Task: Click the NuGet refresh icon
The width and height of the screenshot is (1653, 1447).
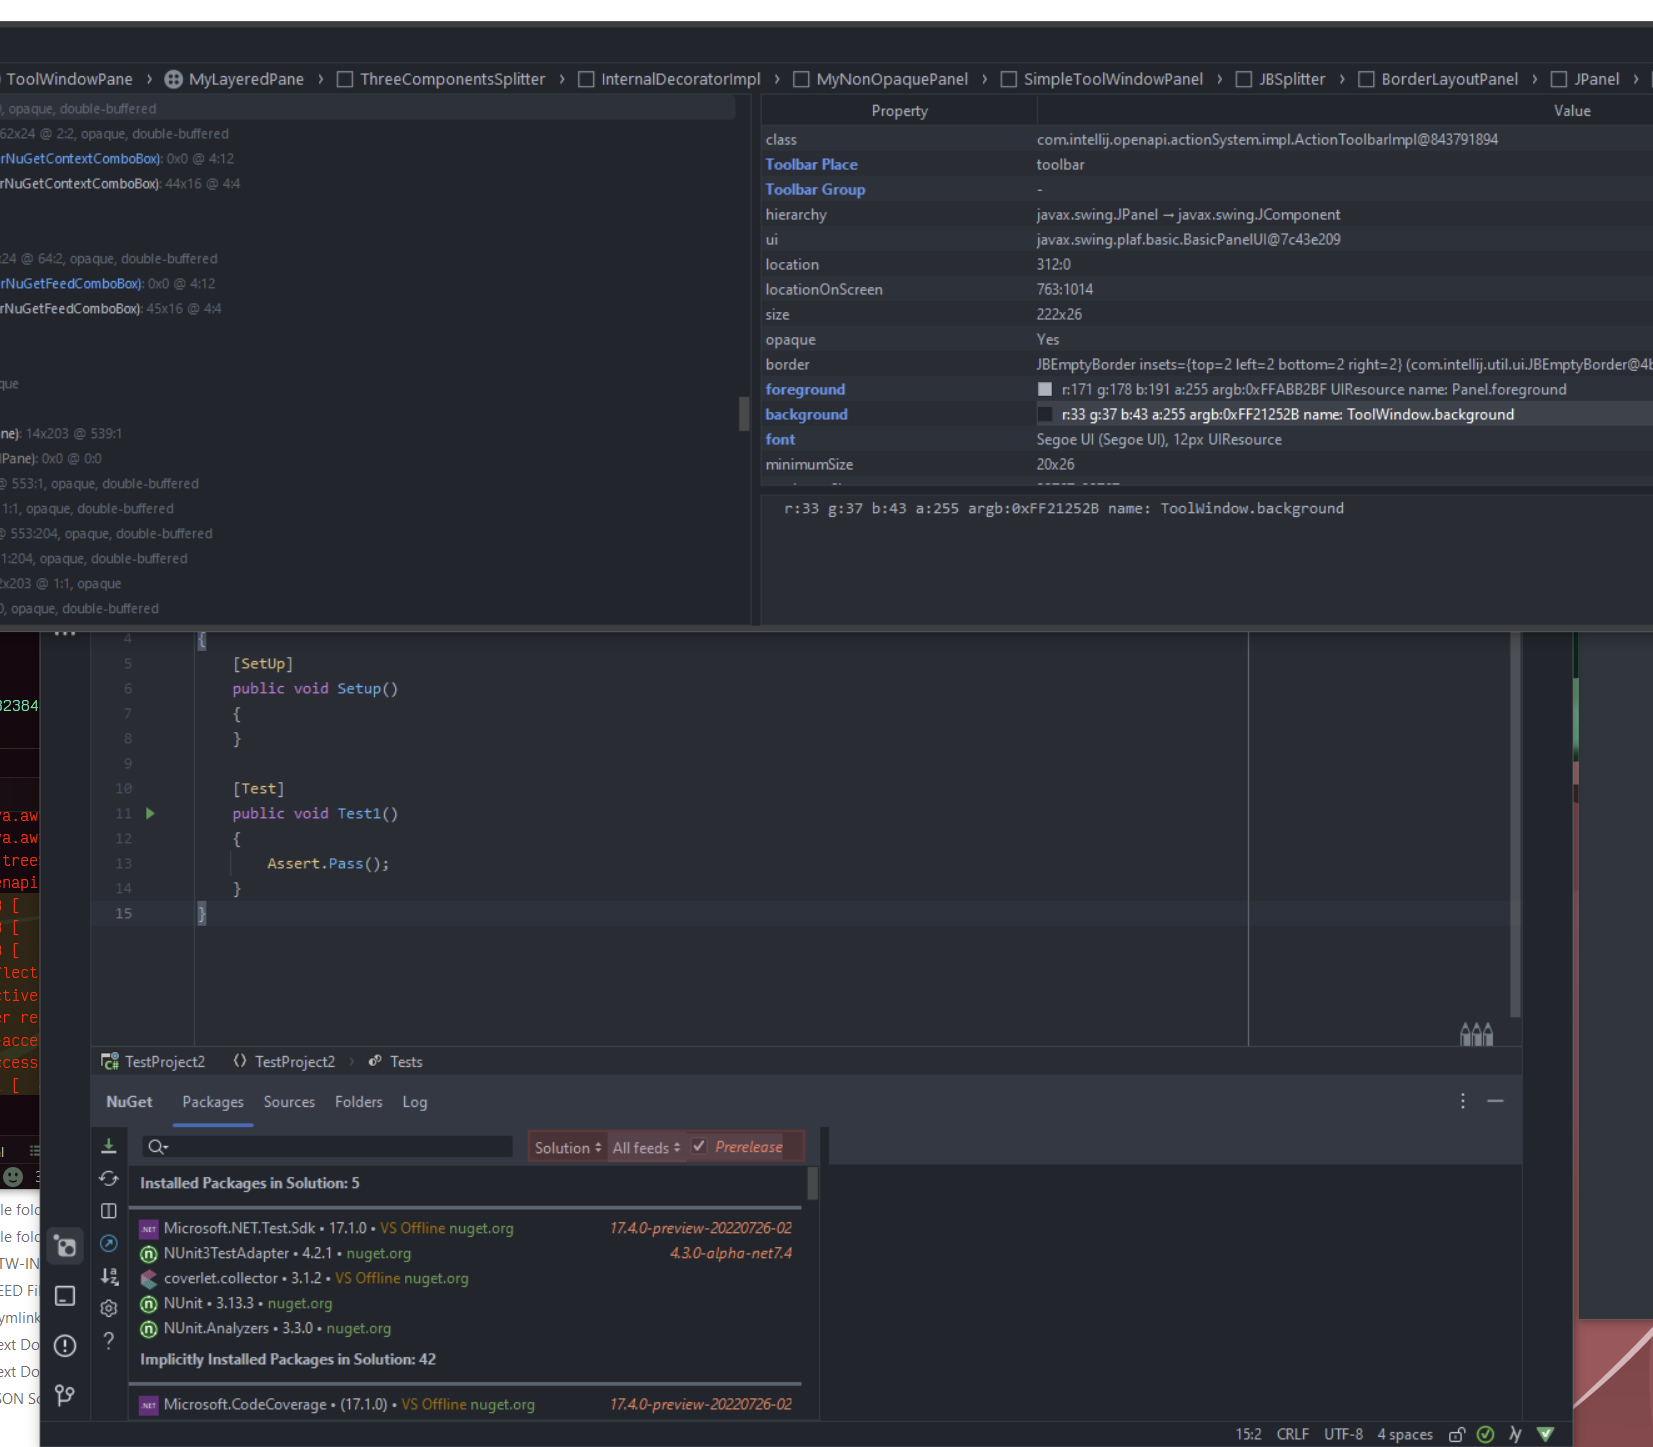Action: tap(109, 1179)
